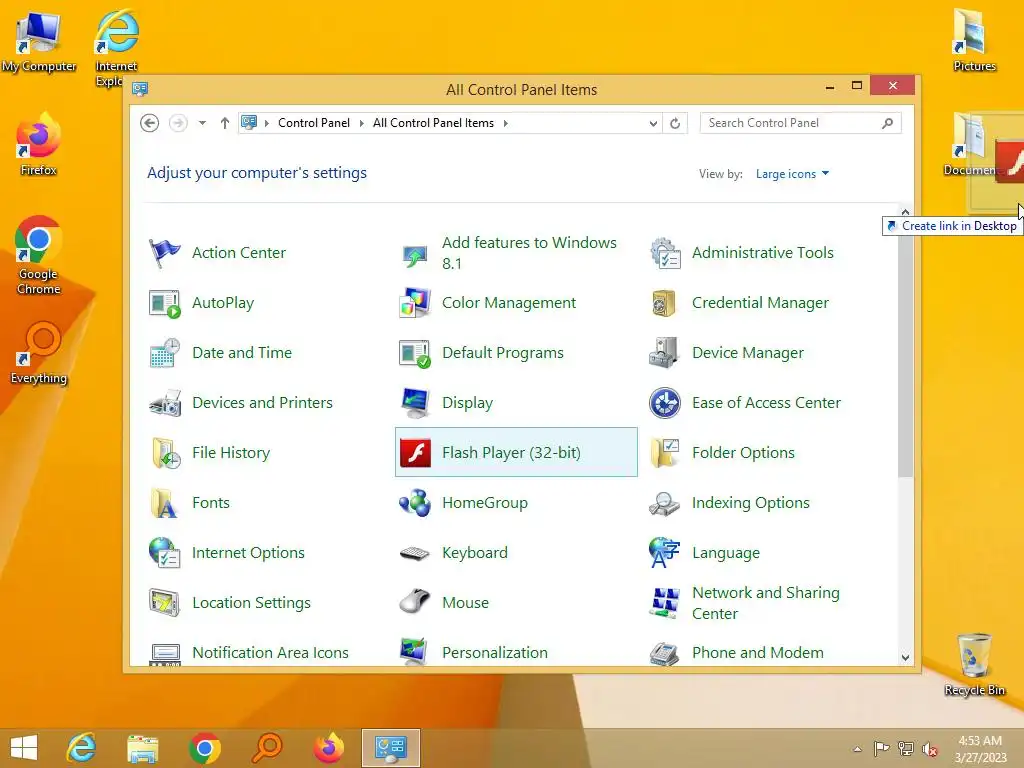Refresh the Control Panel view
This screenshot has width=1024, height=768.
point(675,123)
